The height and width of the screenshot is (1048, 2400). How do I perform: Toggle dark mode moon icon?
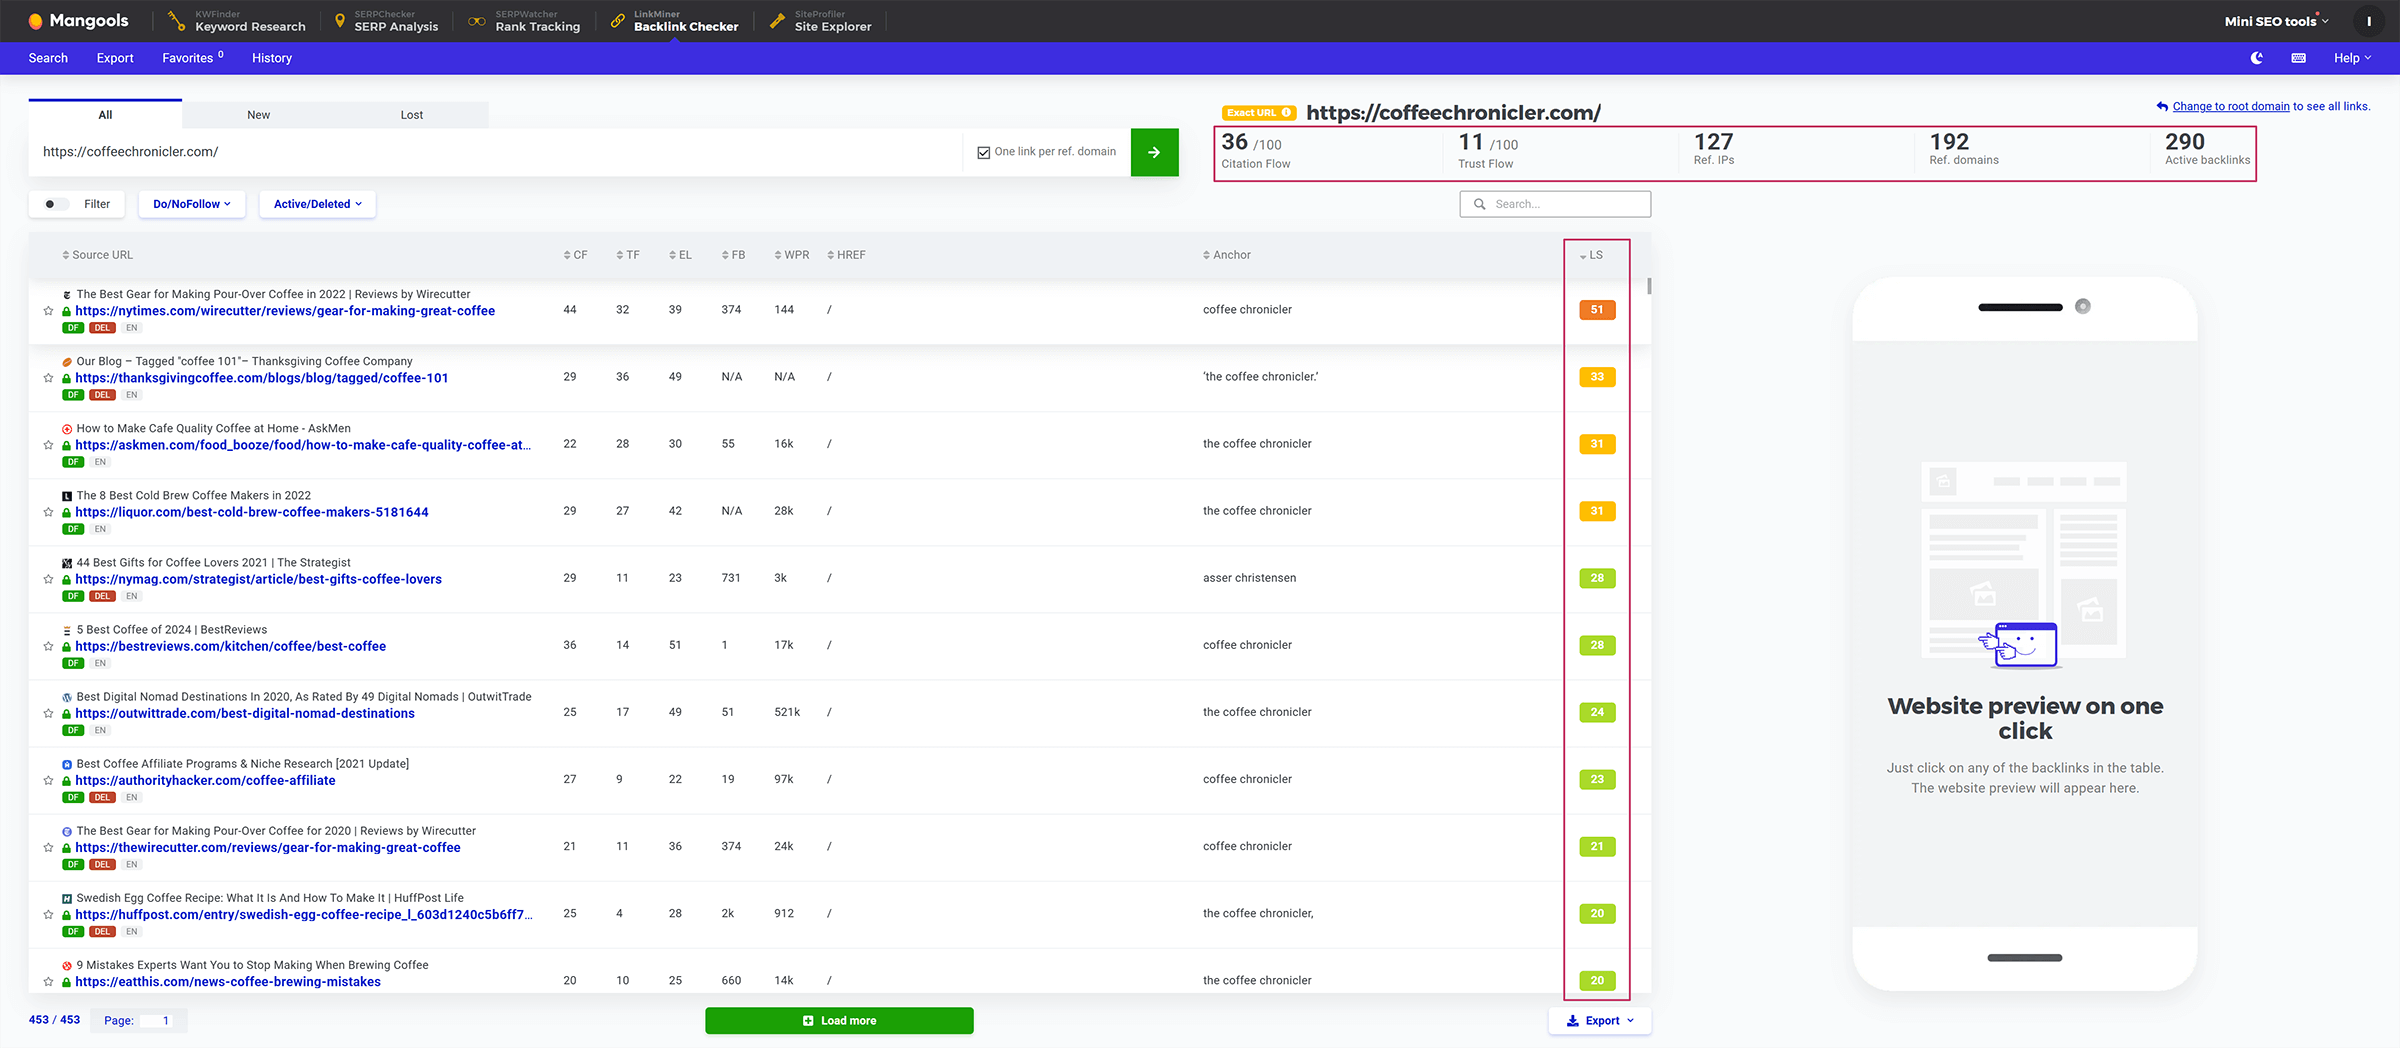(2257, 58)
